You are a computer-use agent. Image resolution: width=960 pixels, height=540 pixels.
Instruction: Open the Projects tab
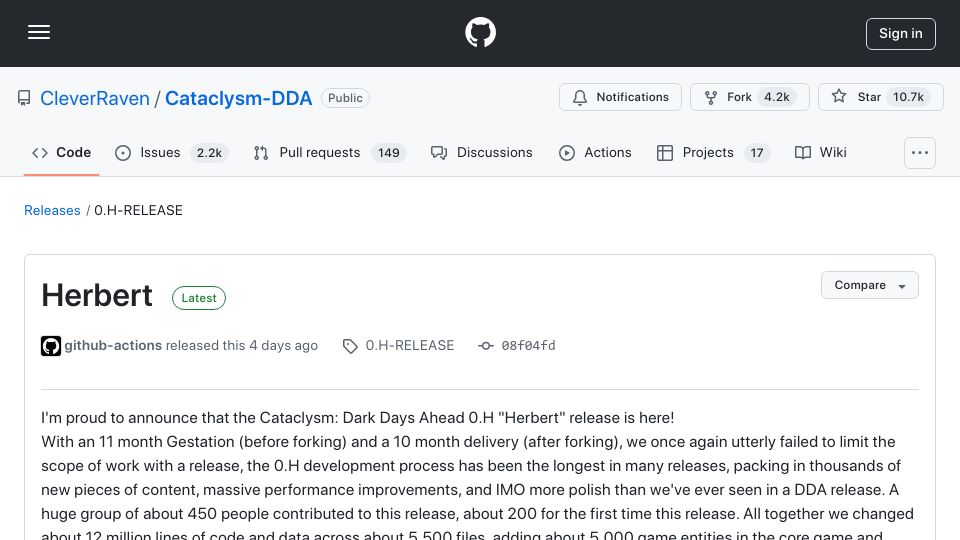pyautogui.click(x=713, y=152)
